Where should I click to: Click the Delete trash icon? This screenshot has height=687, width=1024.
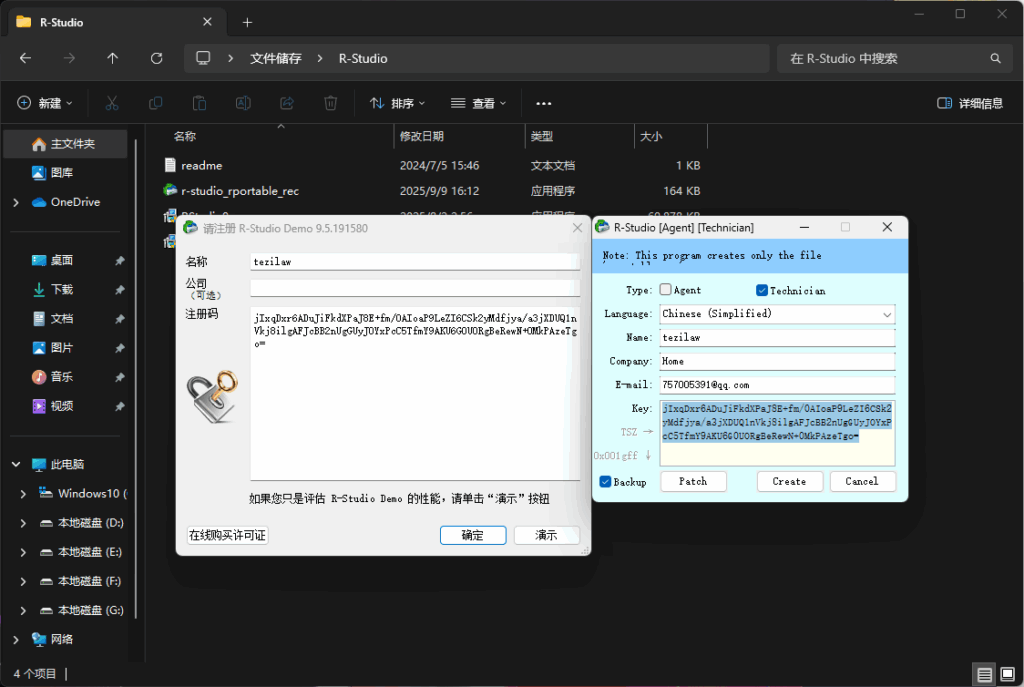coord(330,103)
